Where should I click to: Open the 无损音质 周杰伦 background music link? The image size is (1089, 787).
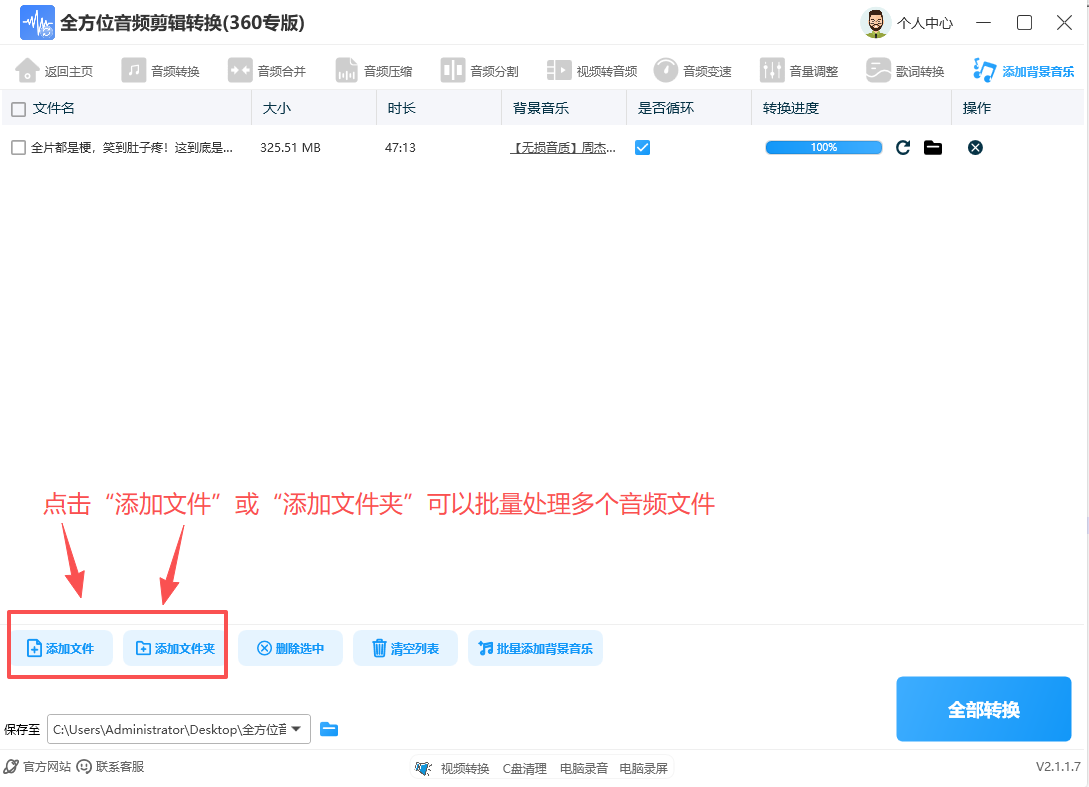560,146
